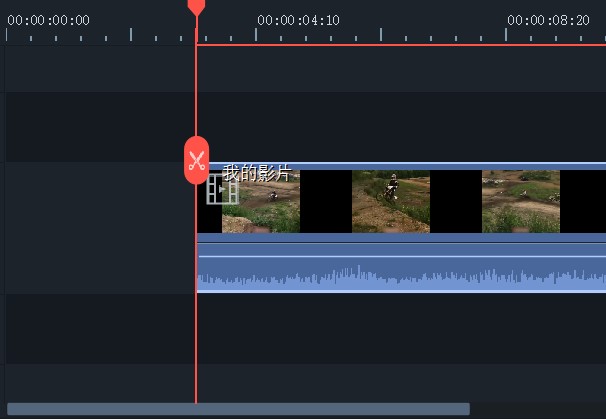Screen dimensions: 606x419
Task: Click the audio volume line above the waveform
Action: click(400, 257)
